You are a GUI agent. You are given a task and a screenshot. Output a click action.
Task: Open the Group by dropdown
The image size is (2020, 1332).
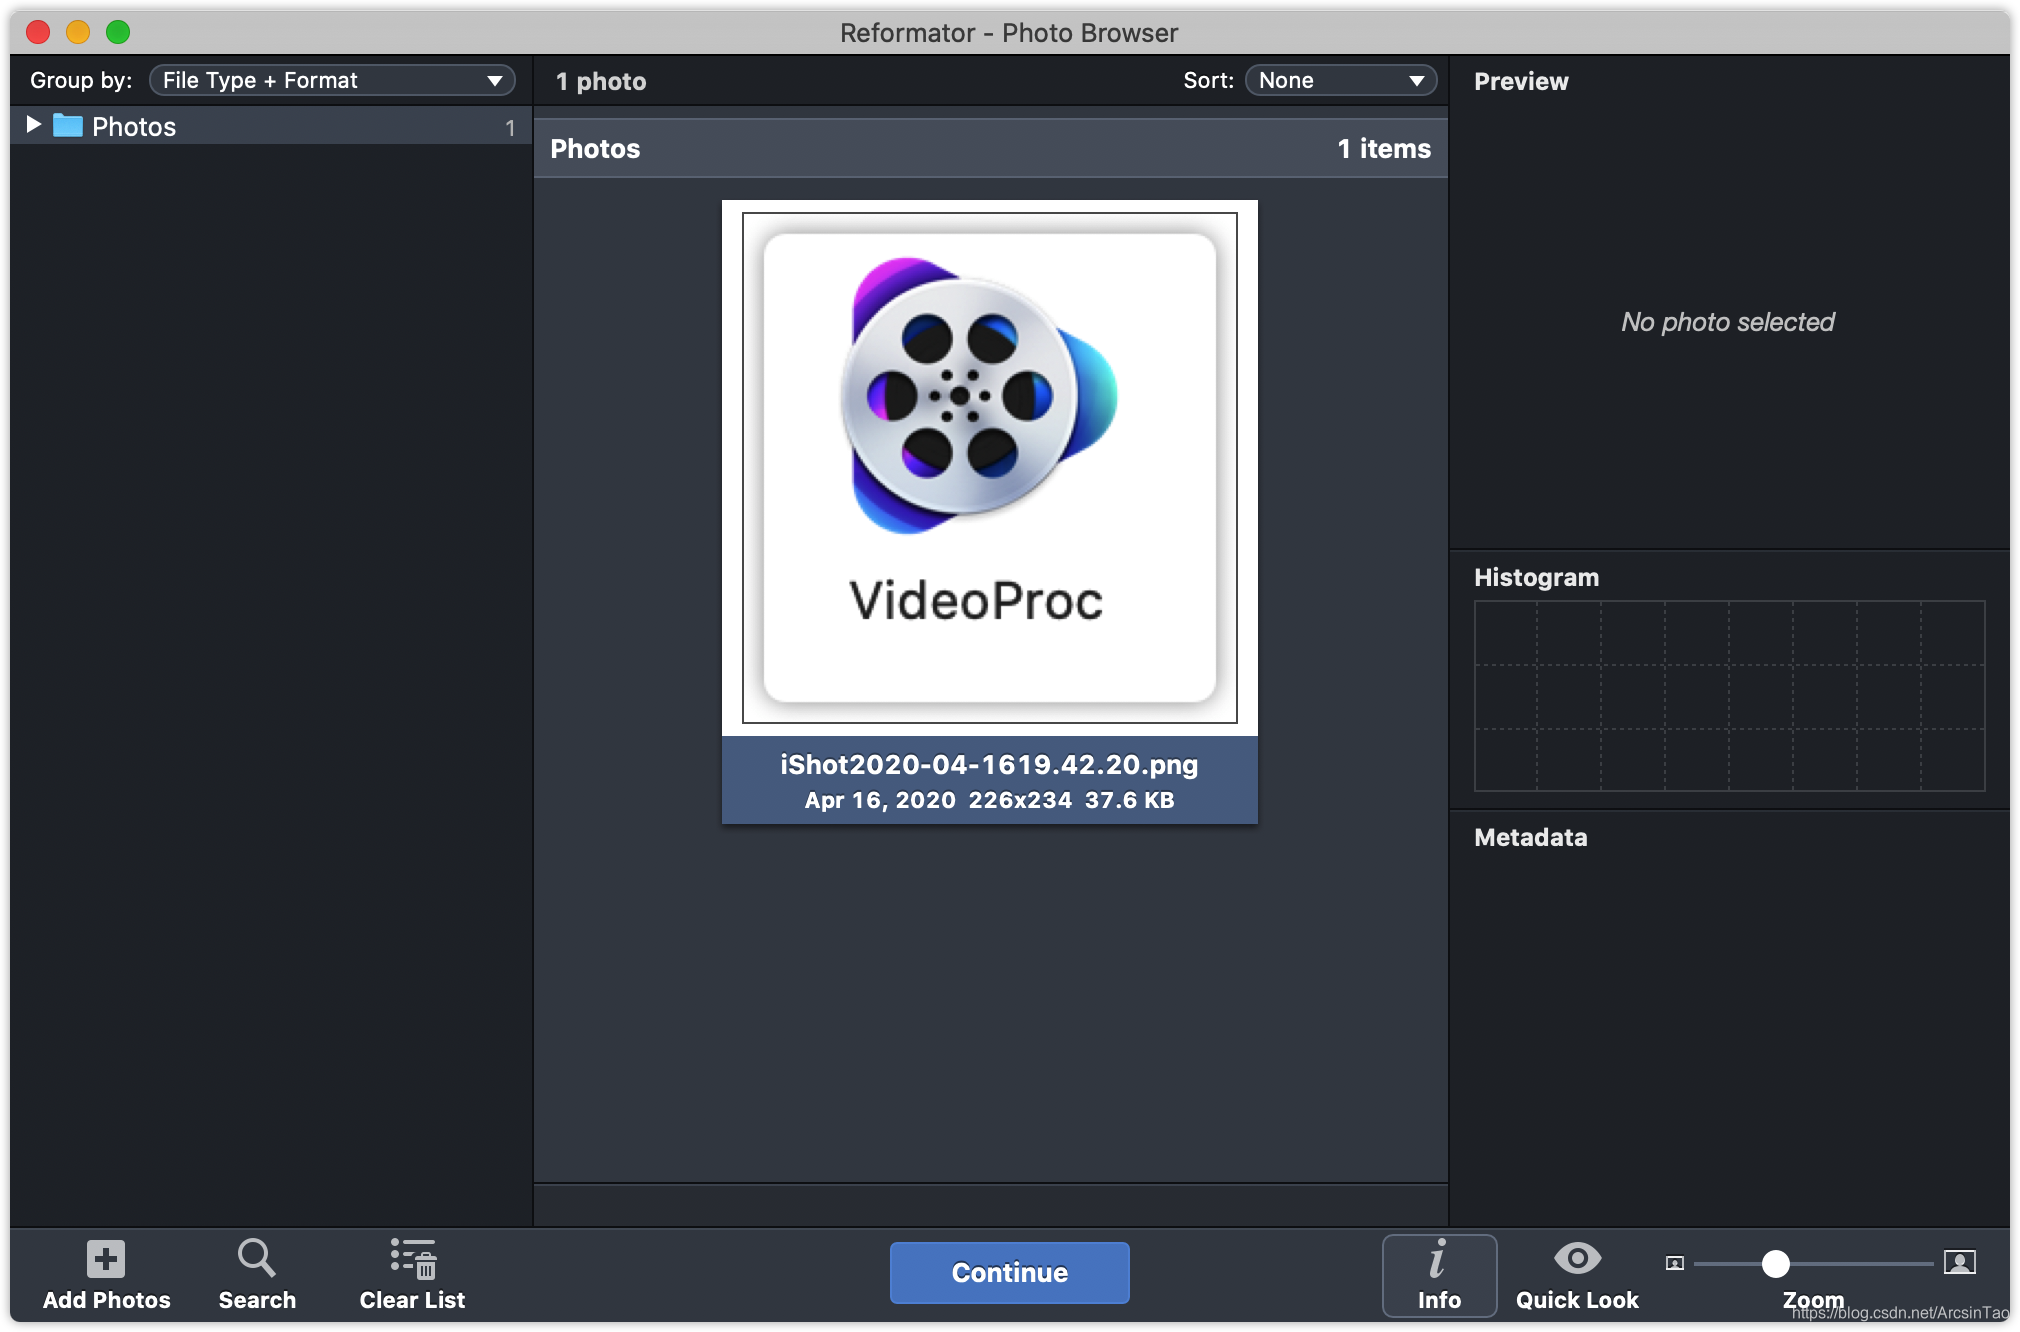tap(332, 80)
